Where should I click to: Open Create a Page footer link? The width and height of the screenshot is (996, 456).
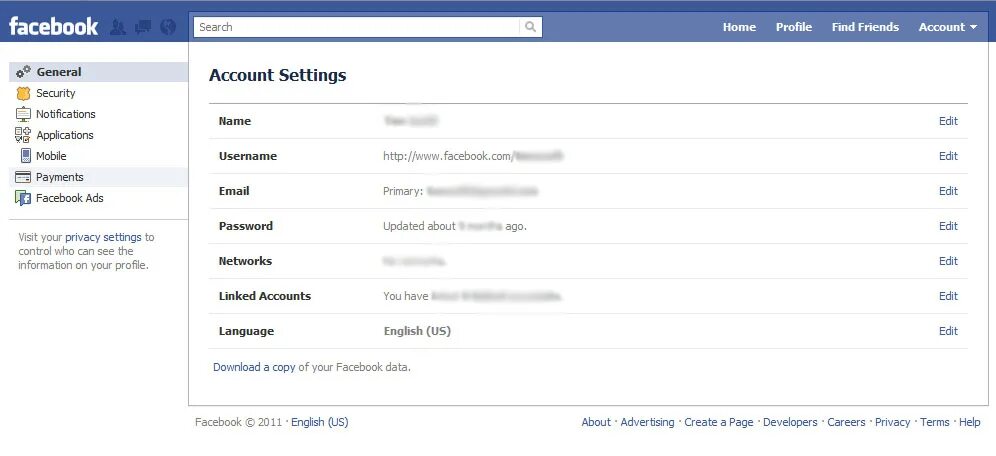tap(718, 422)
